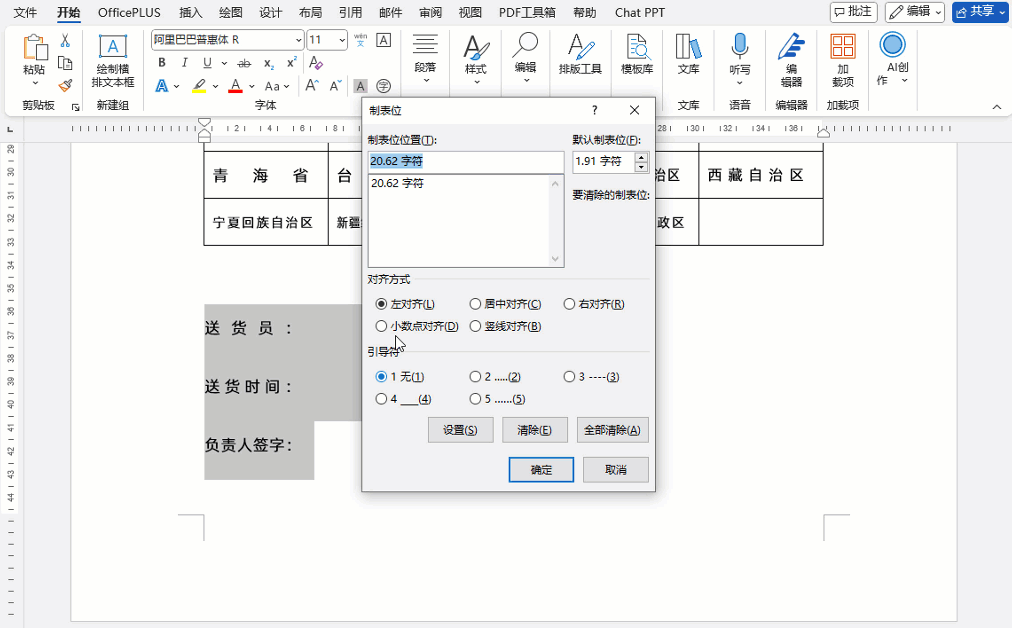Click the dialog help question mark
The height and width of the screenshot is (628, 1012).
point(594,110)
